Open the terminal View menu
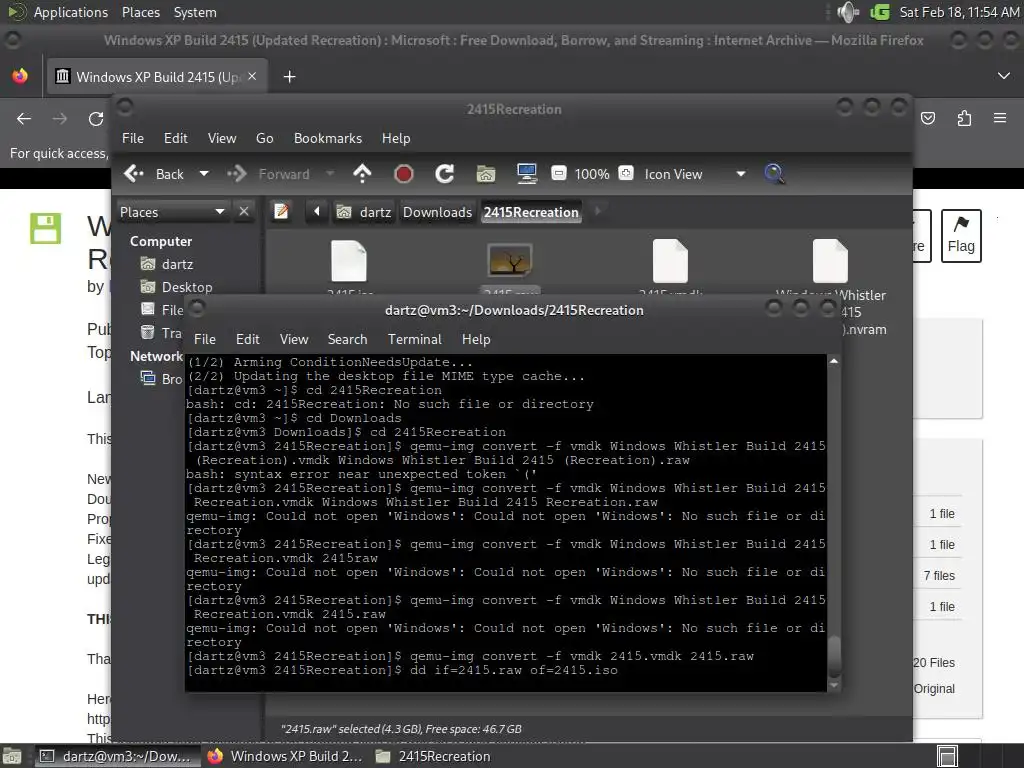1024x768 pixels. coord(294,339)
